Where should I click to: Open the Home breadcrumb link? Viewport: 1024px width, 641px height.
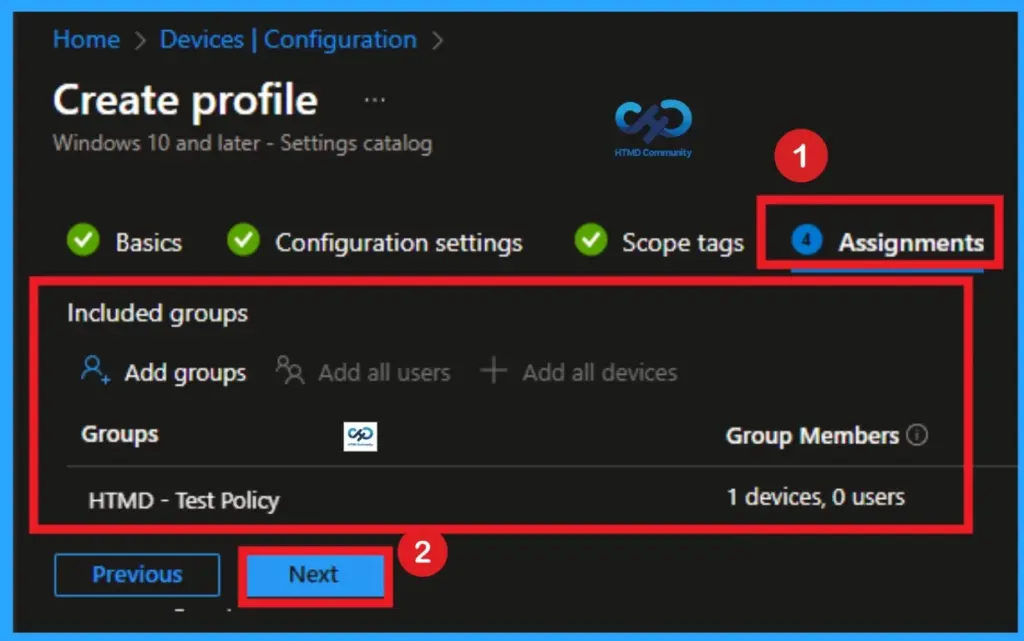click(86, 40)
